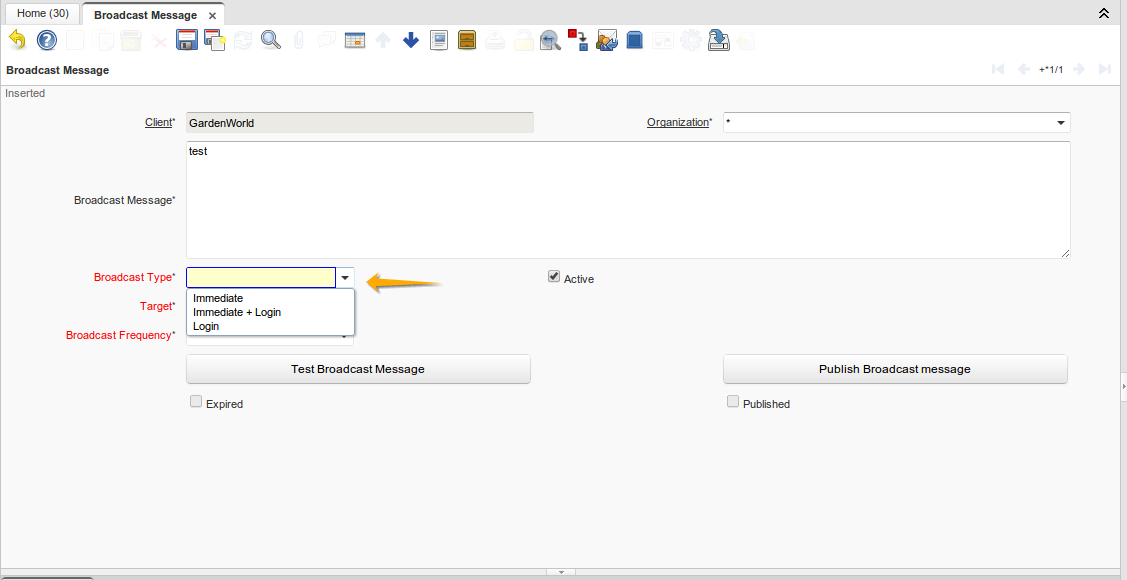
Task: Uncheck the Active checkbox
Action: (x=554, y=277)
